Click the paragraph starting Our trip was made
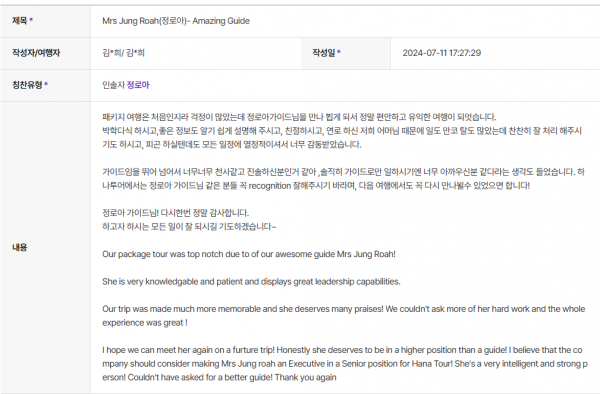 click(x=343, y=316)
